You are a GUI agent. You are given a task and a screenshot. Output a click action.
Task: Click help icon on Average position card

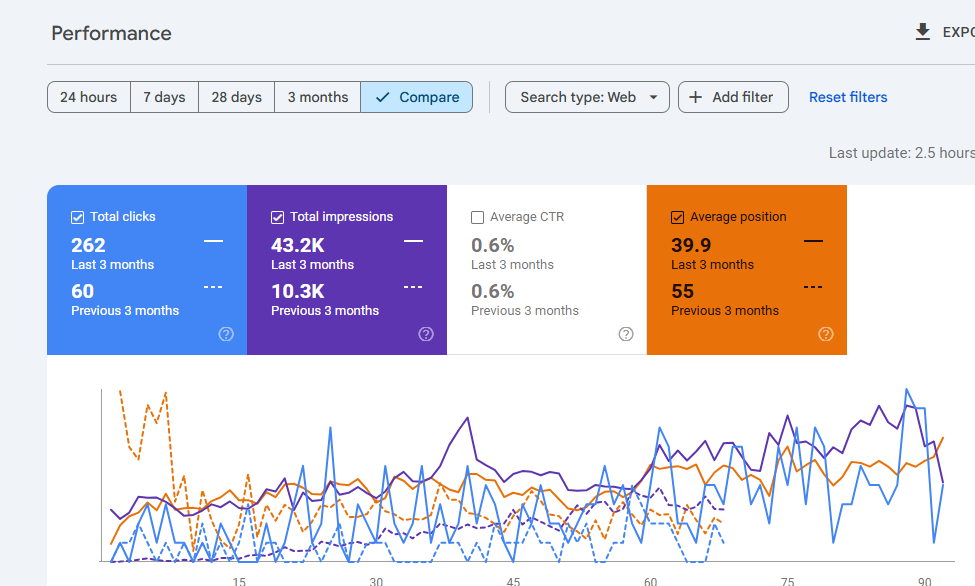pyautogui.click(x=826, y=334)
